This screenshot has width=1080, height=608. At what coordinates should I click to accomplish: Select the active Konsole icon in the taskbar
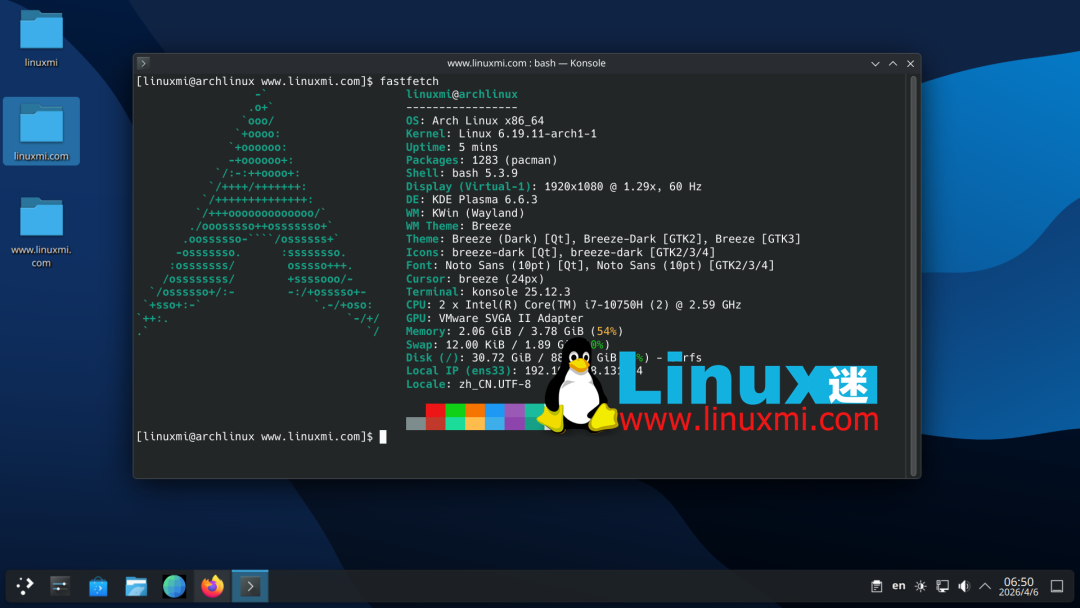249,586
